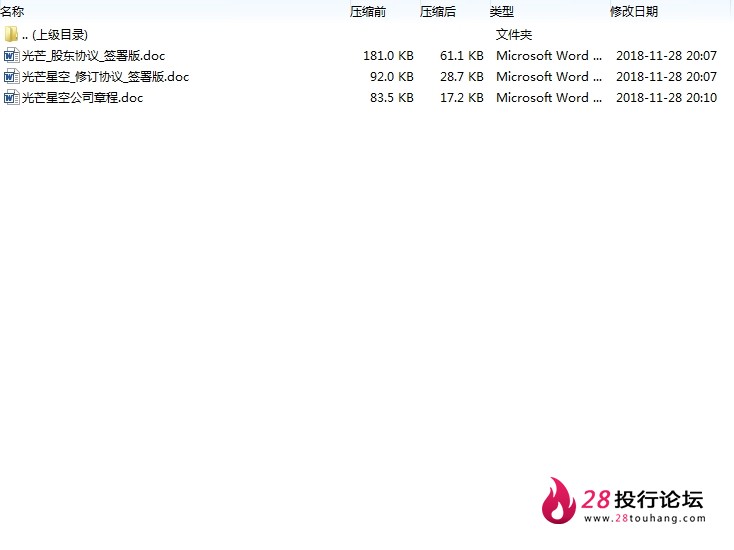The width and height of the screenshot is (734, 550).
Task: Click the 2018-11-28 20:10 date cell
Action: click(x=667, y=98)
